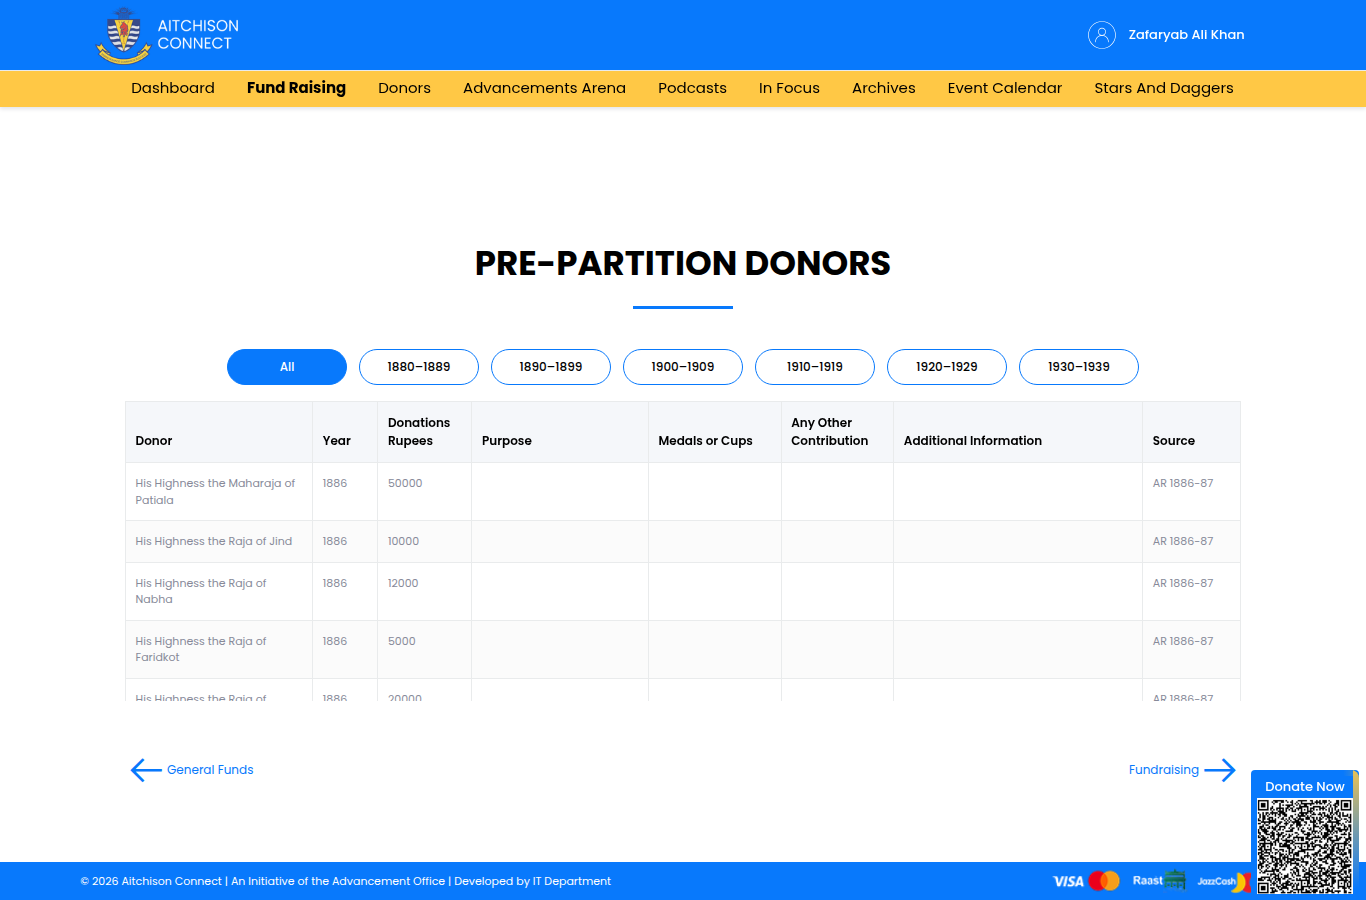Click AR 1886-87 source in Jind row
The height and width of the screenshot is (900, 1366).
(1183, 541)
